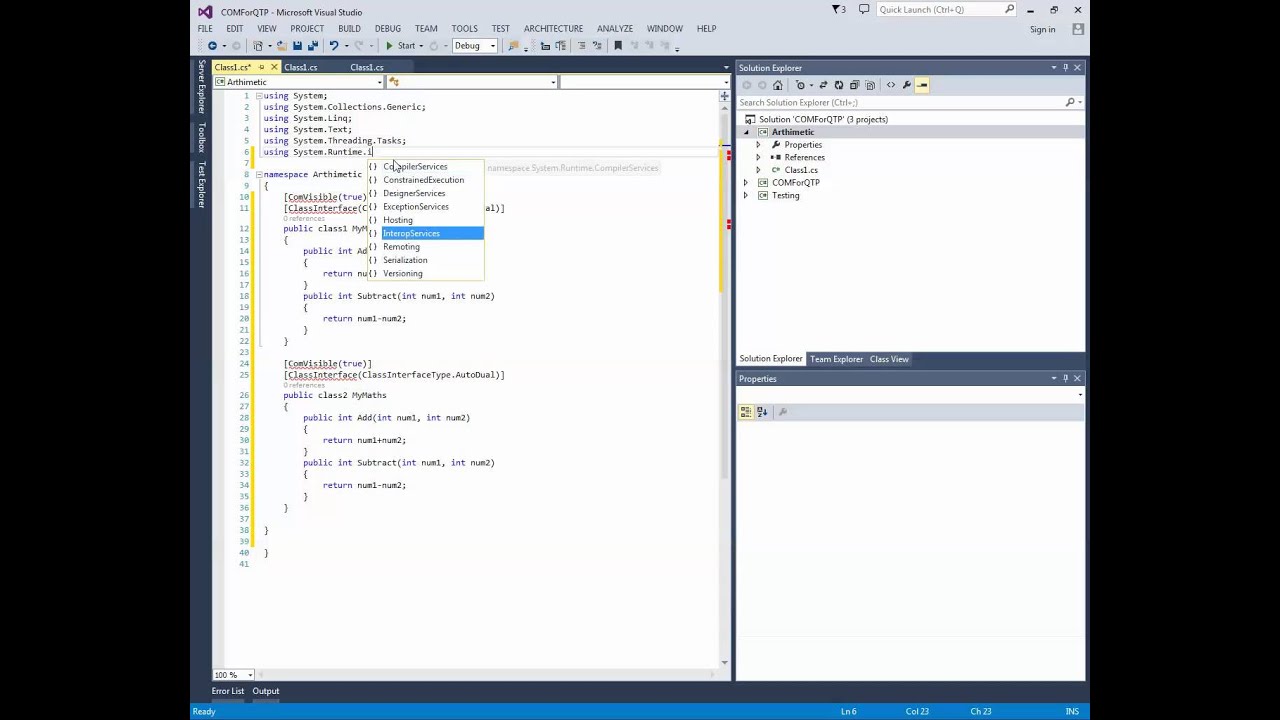Close the active Class1.cs* tab
The width and height of the screenshot is (1280, 720).
pos(274,67)
